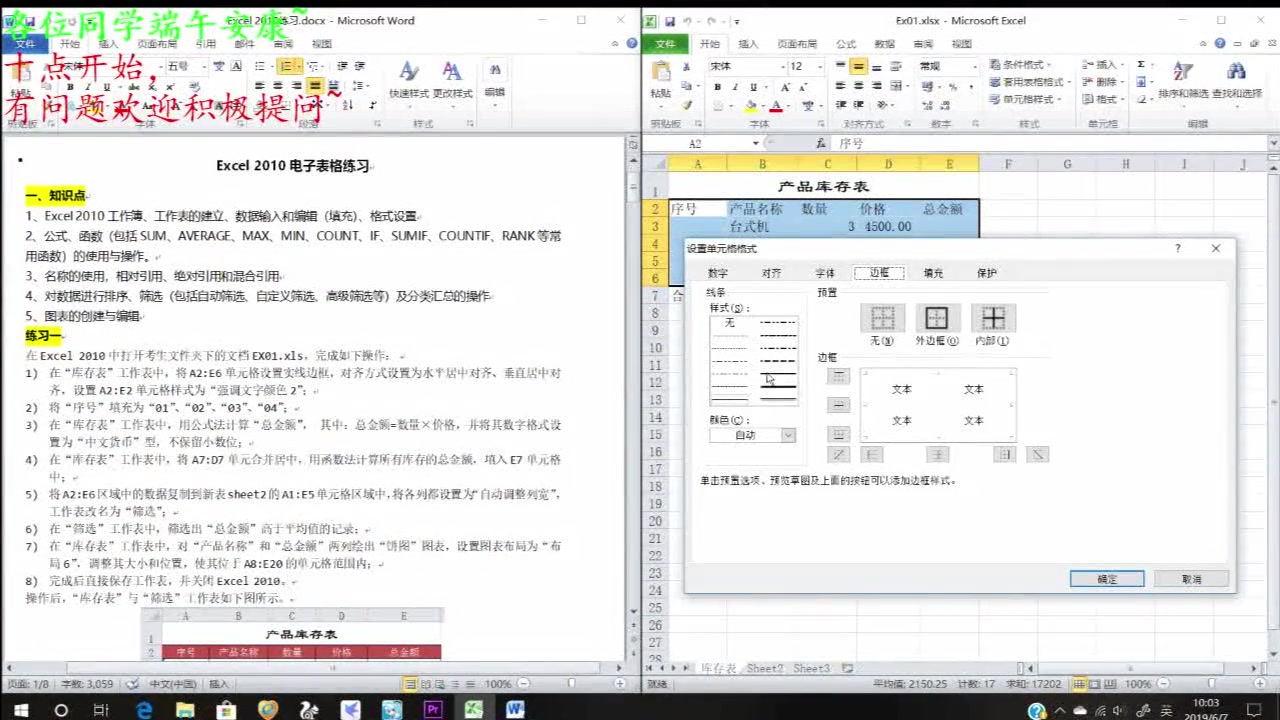This screenshot has height=720, width=1280.
Task: Open 单元格样式 cell styles menu
Action: click(x=1027, y=99)
